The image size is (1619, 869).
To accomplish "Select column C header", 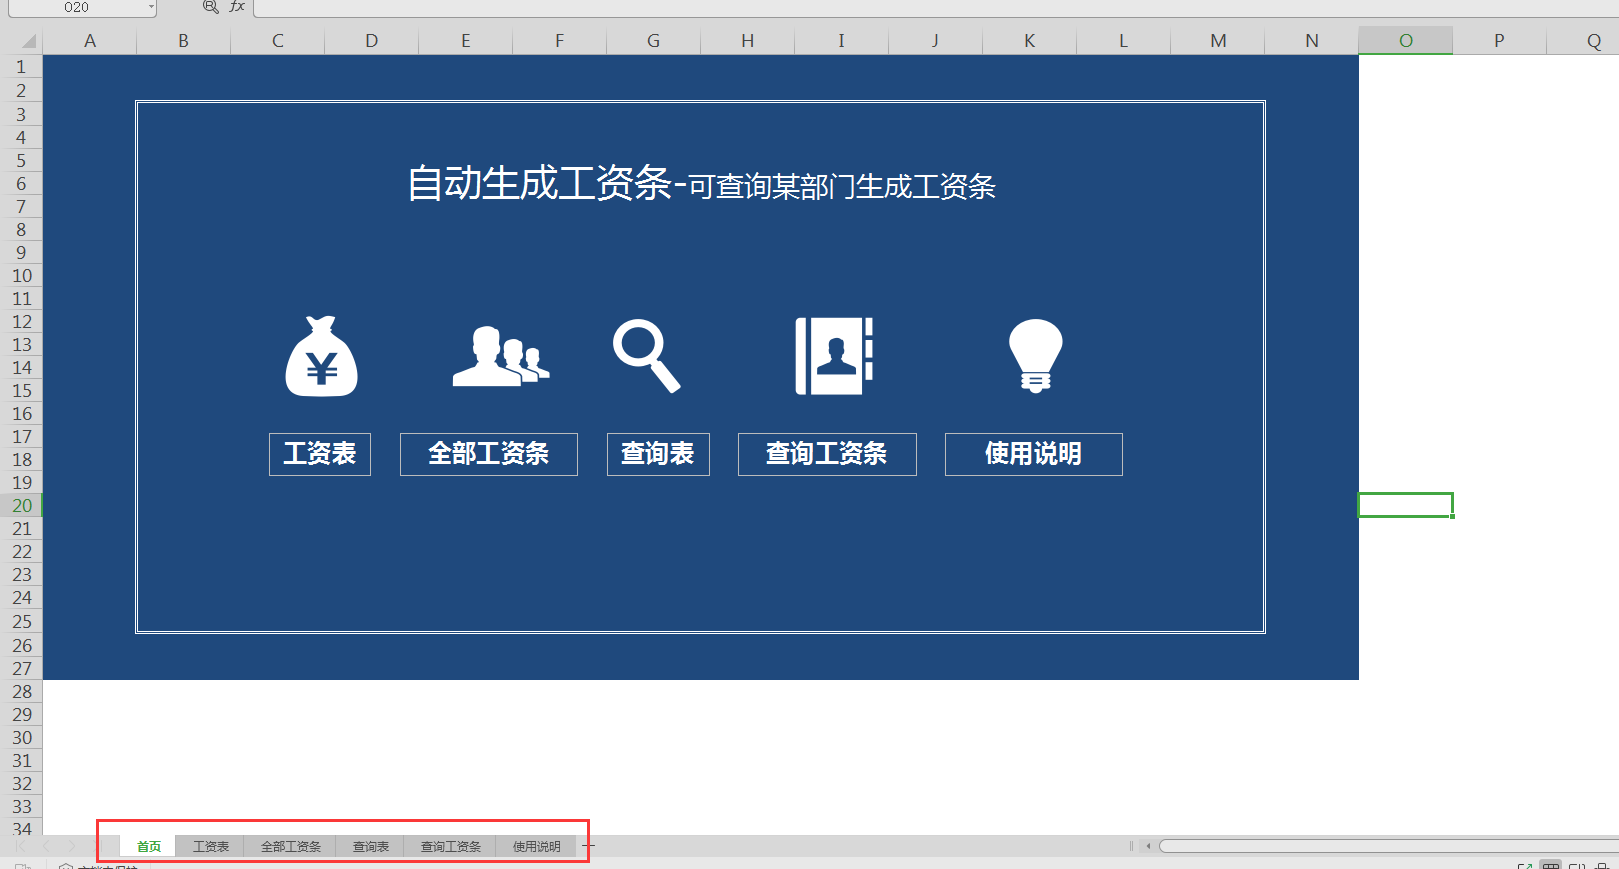I will click(x=278, y=41).
